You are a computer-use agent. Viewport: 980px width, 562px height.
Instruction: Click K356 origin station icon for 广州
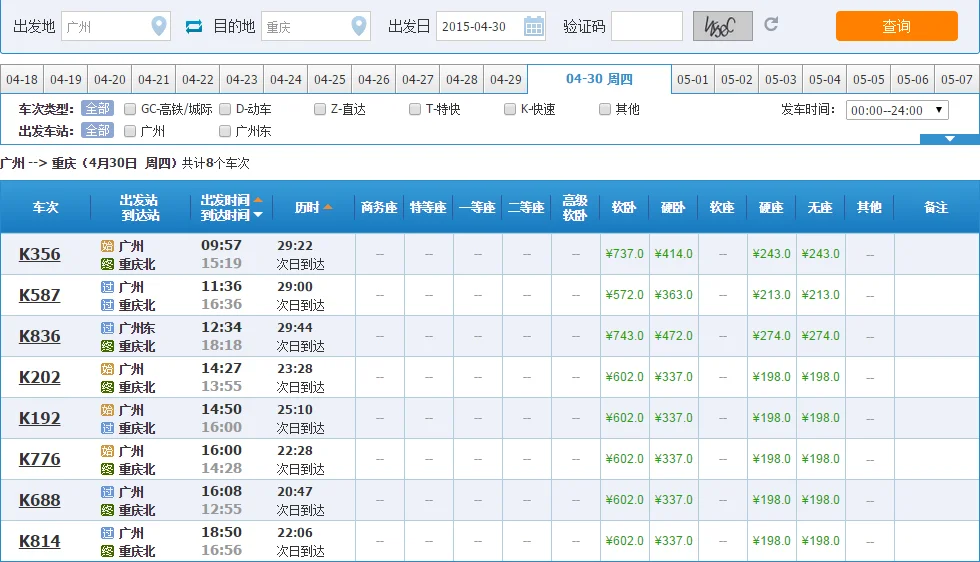tap(108, 246)
